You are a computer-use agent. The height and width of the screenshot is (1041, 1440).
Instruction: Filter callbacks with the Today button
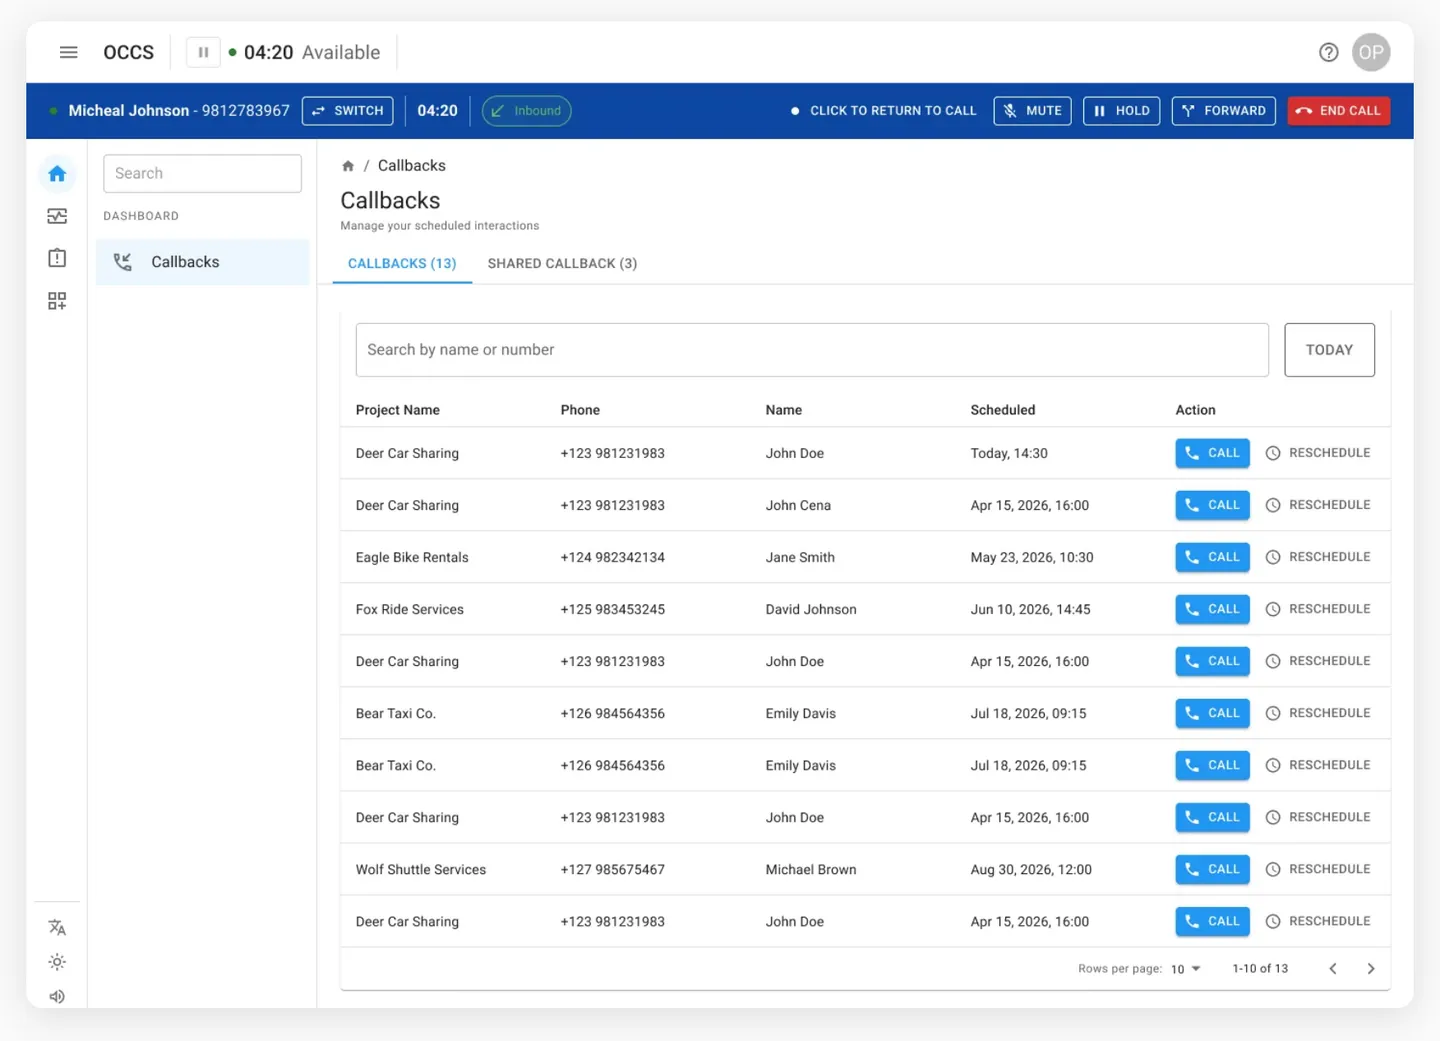(1329, 350)
